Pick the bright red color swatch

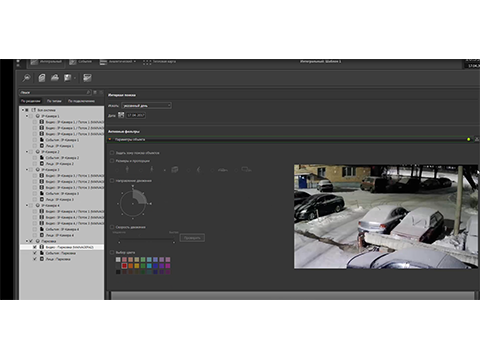tap(124, 266)
